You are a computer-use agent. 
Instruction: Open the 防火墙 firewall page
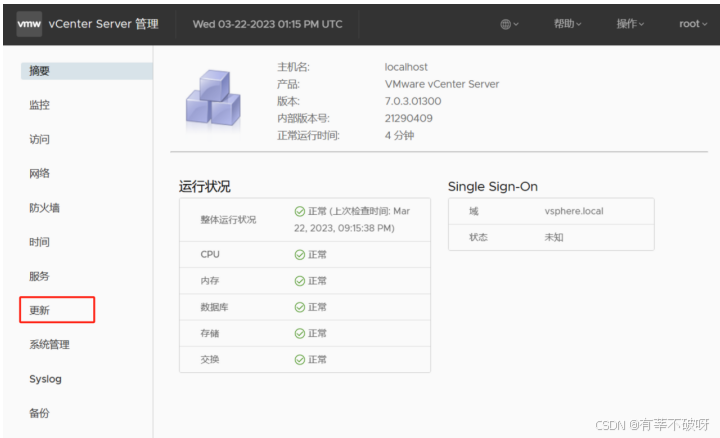pyautogui.click(x=45, y=208)
